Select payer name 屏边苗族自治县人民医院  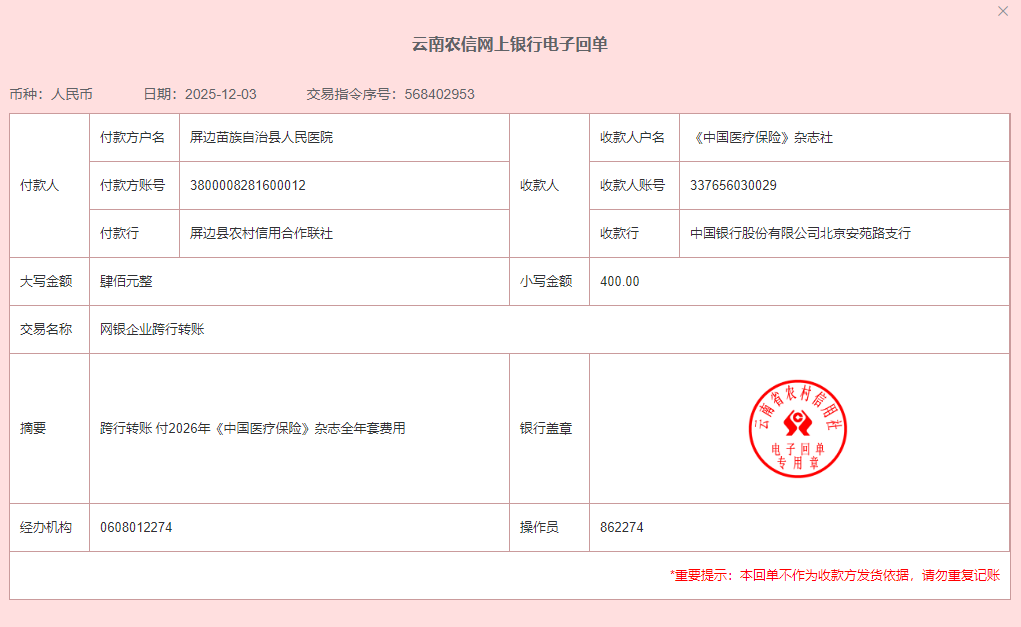coord(261,137)
